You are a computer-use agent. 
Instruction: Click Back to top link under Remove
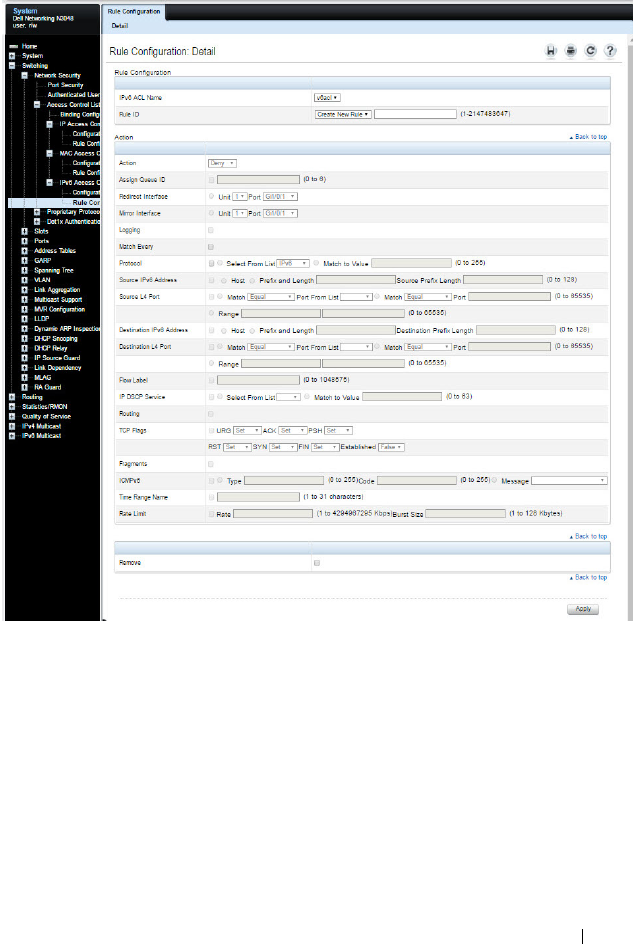click(x=588, y=577)
